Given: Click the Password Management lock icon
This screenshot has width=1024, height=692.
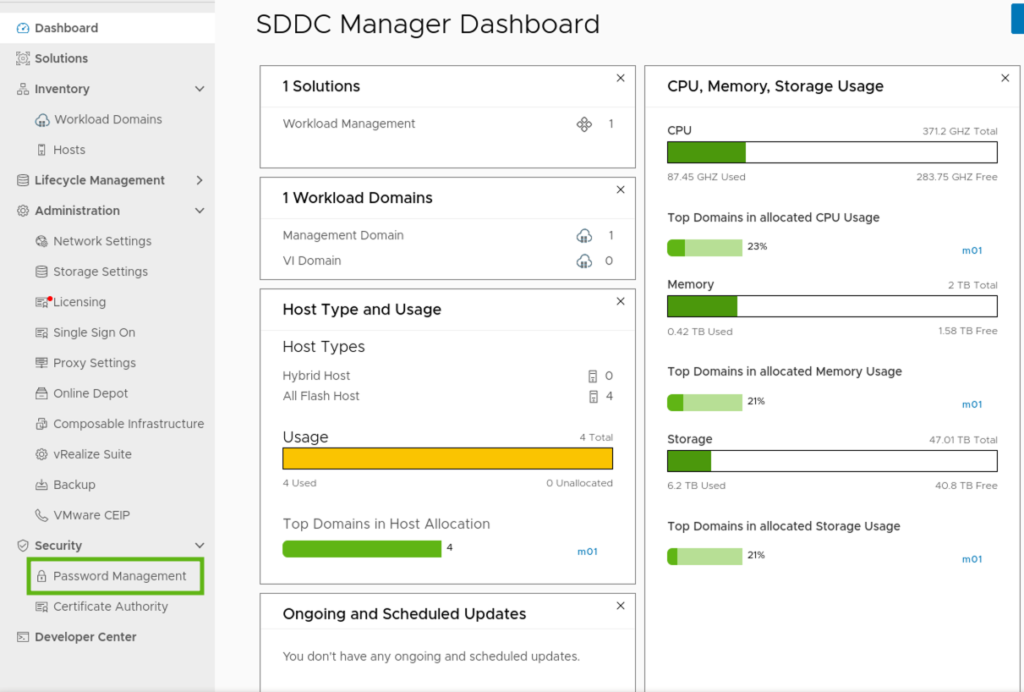Looking at the screenshot, I should (x=41, y=576).
